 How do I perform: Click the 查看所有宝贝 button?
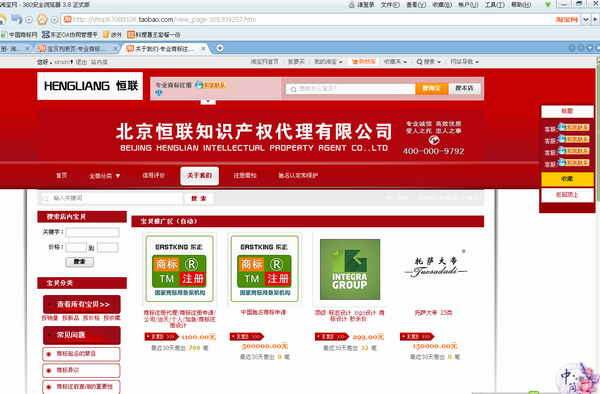coord(82,304)
